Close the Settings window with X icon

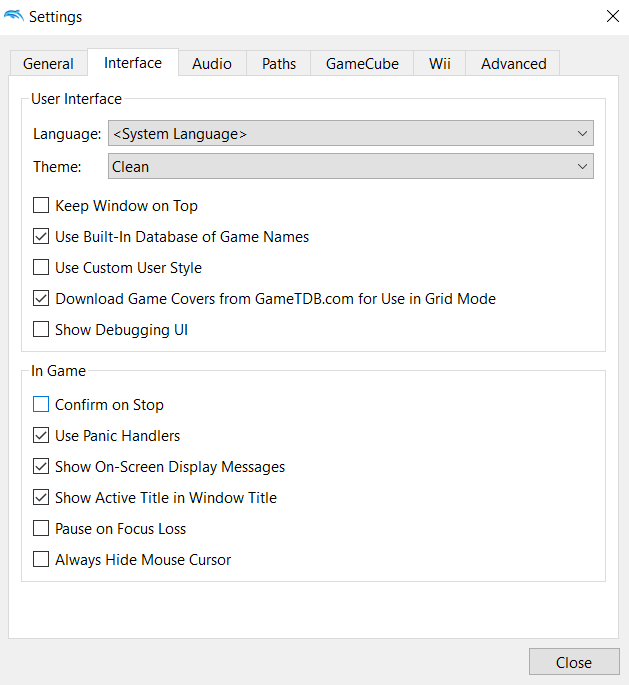pos(612,16)
